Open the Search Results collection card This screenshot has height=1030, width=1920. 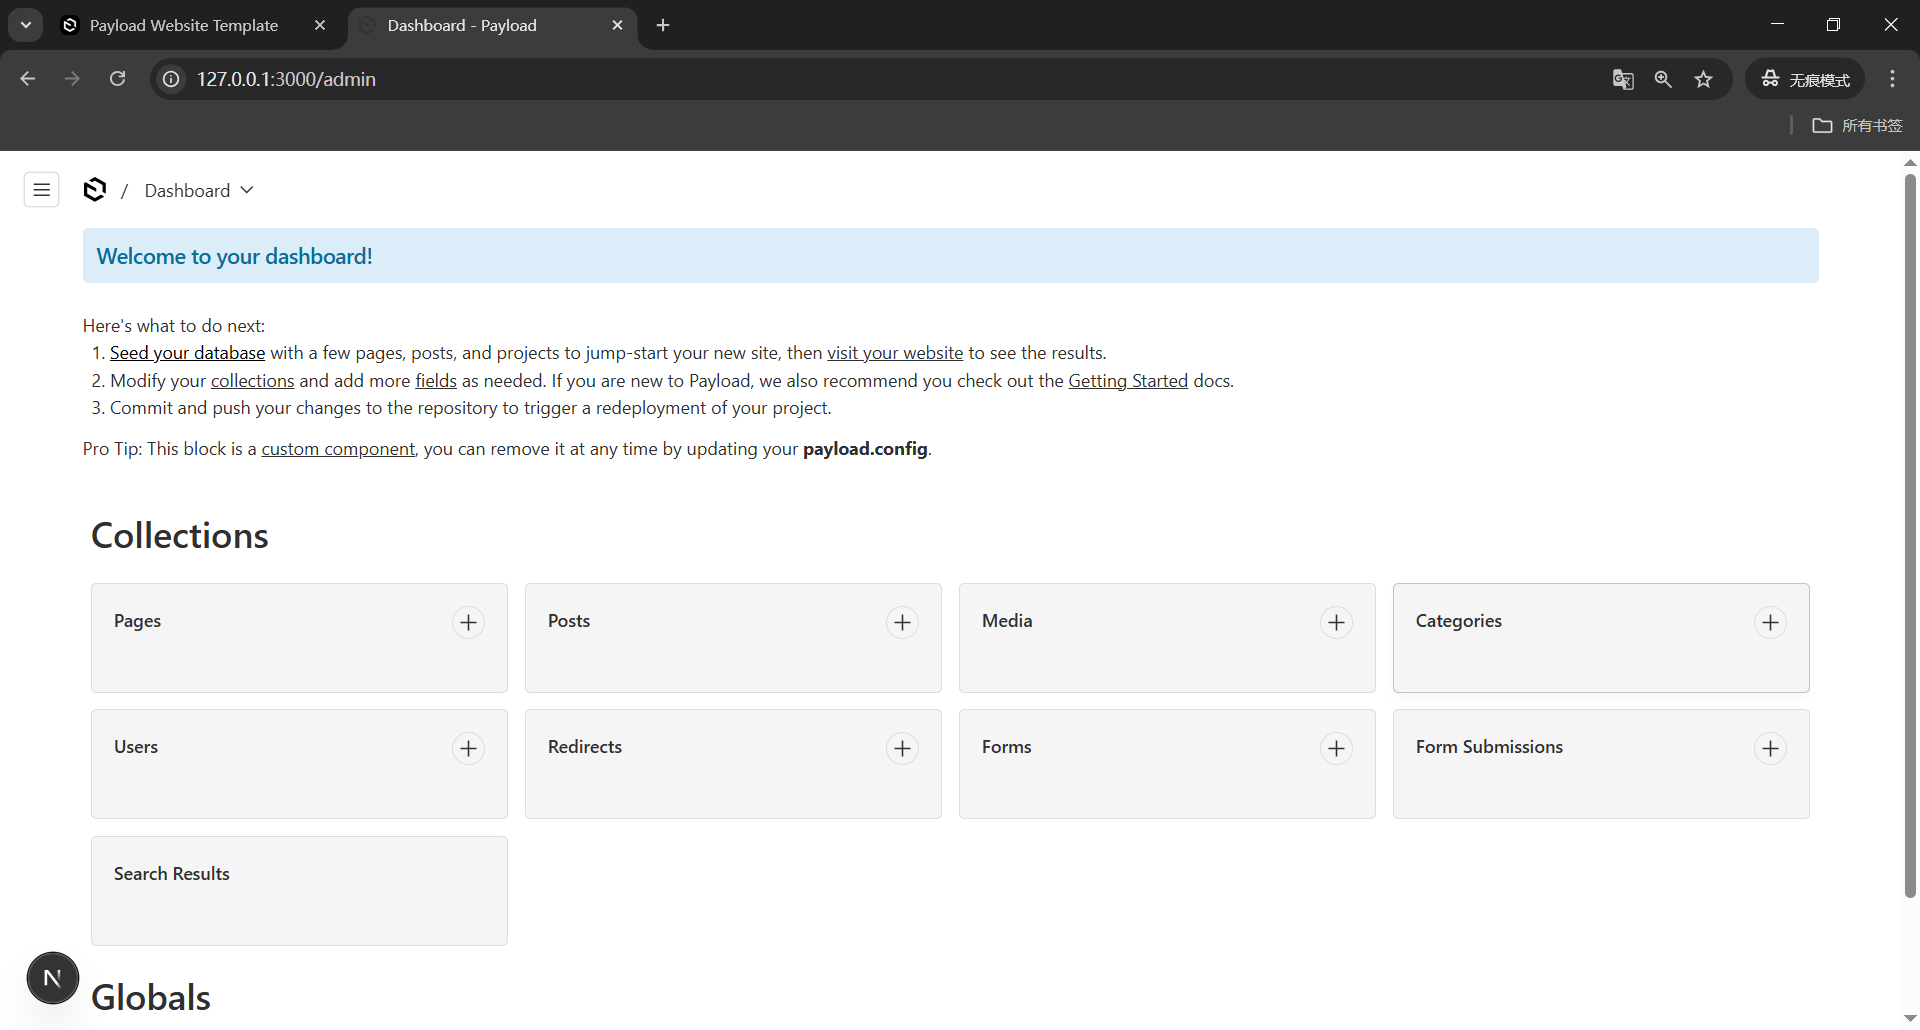coord(299,891)
